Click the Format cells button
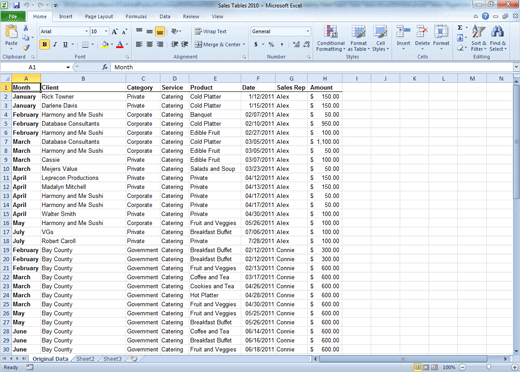 point(441,37)
